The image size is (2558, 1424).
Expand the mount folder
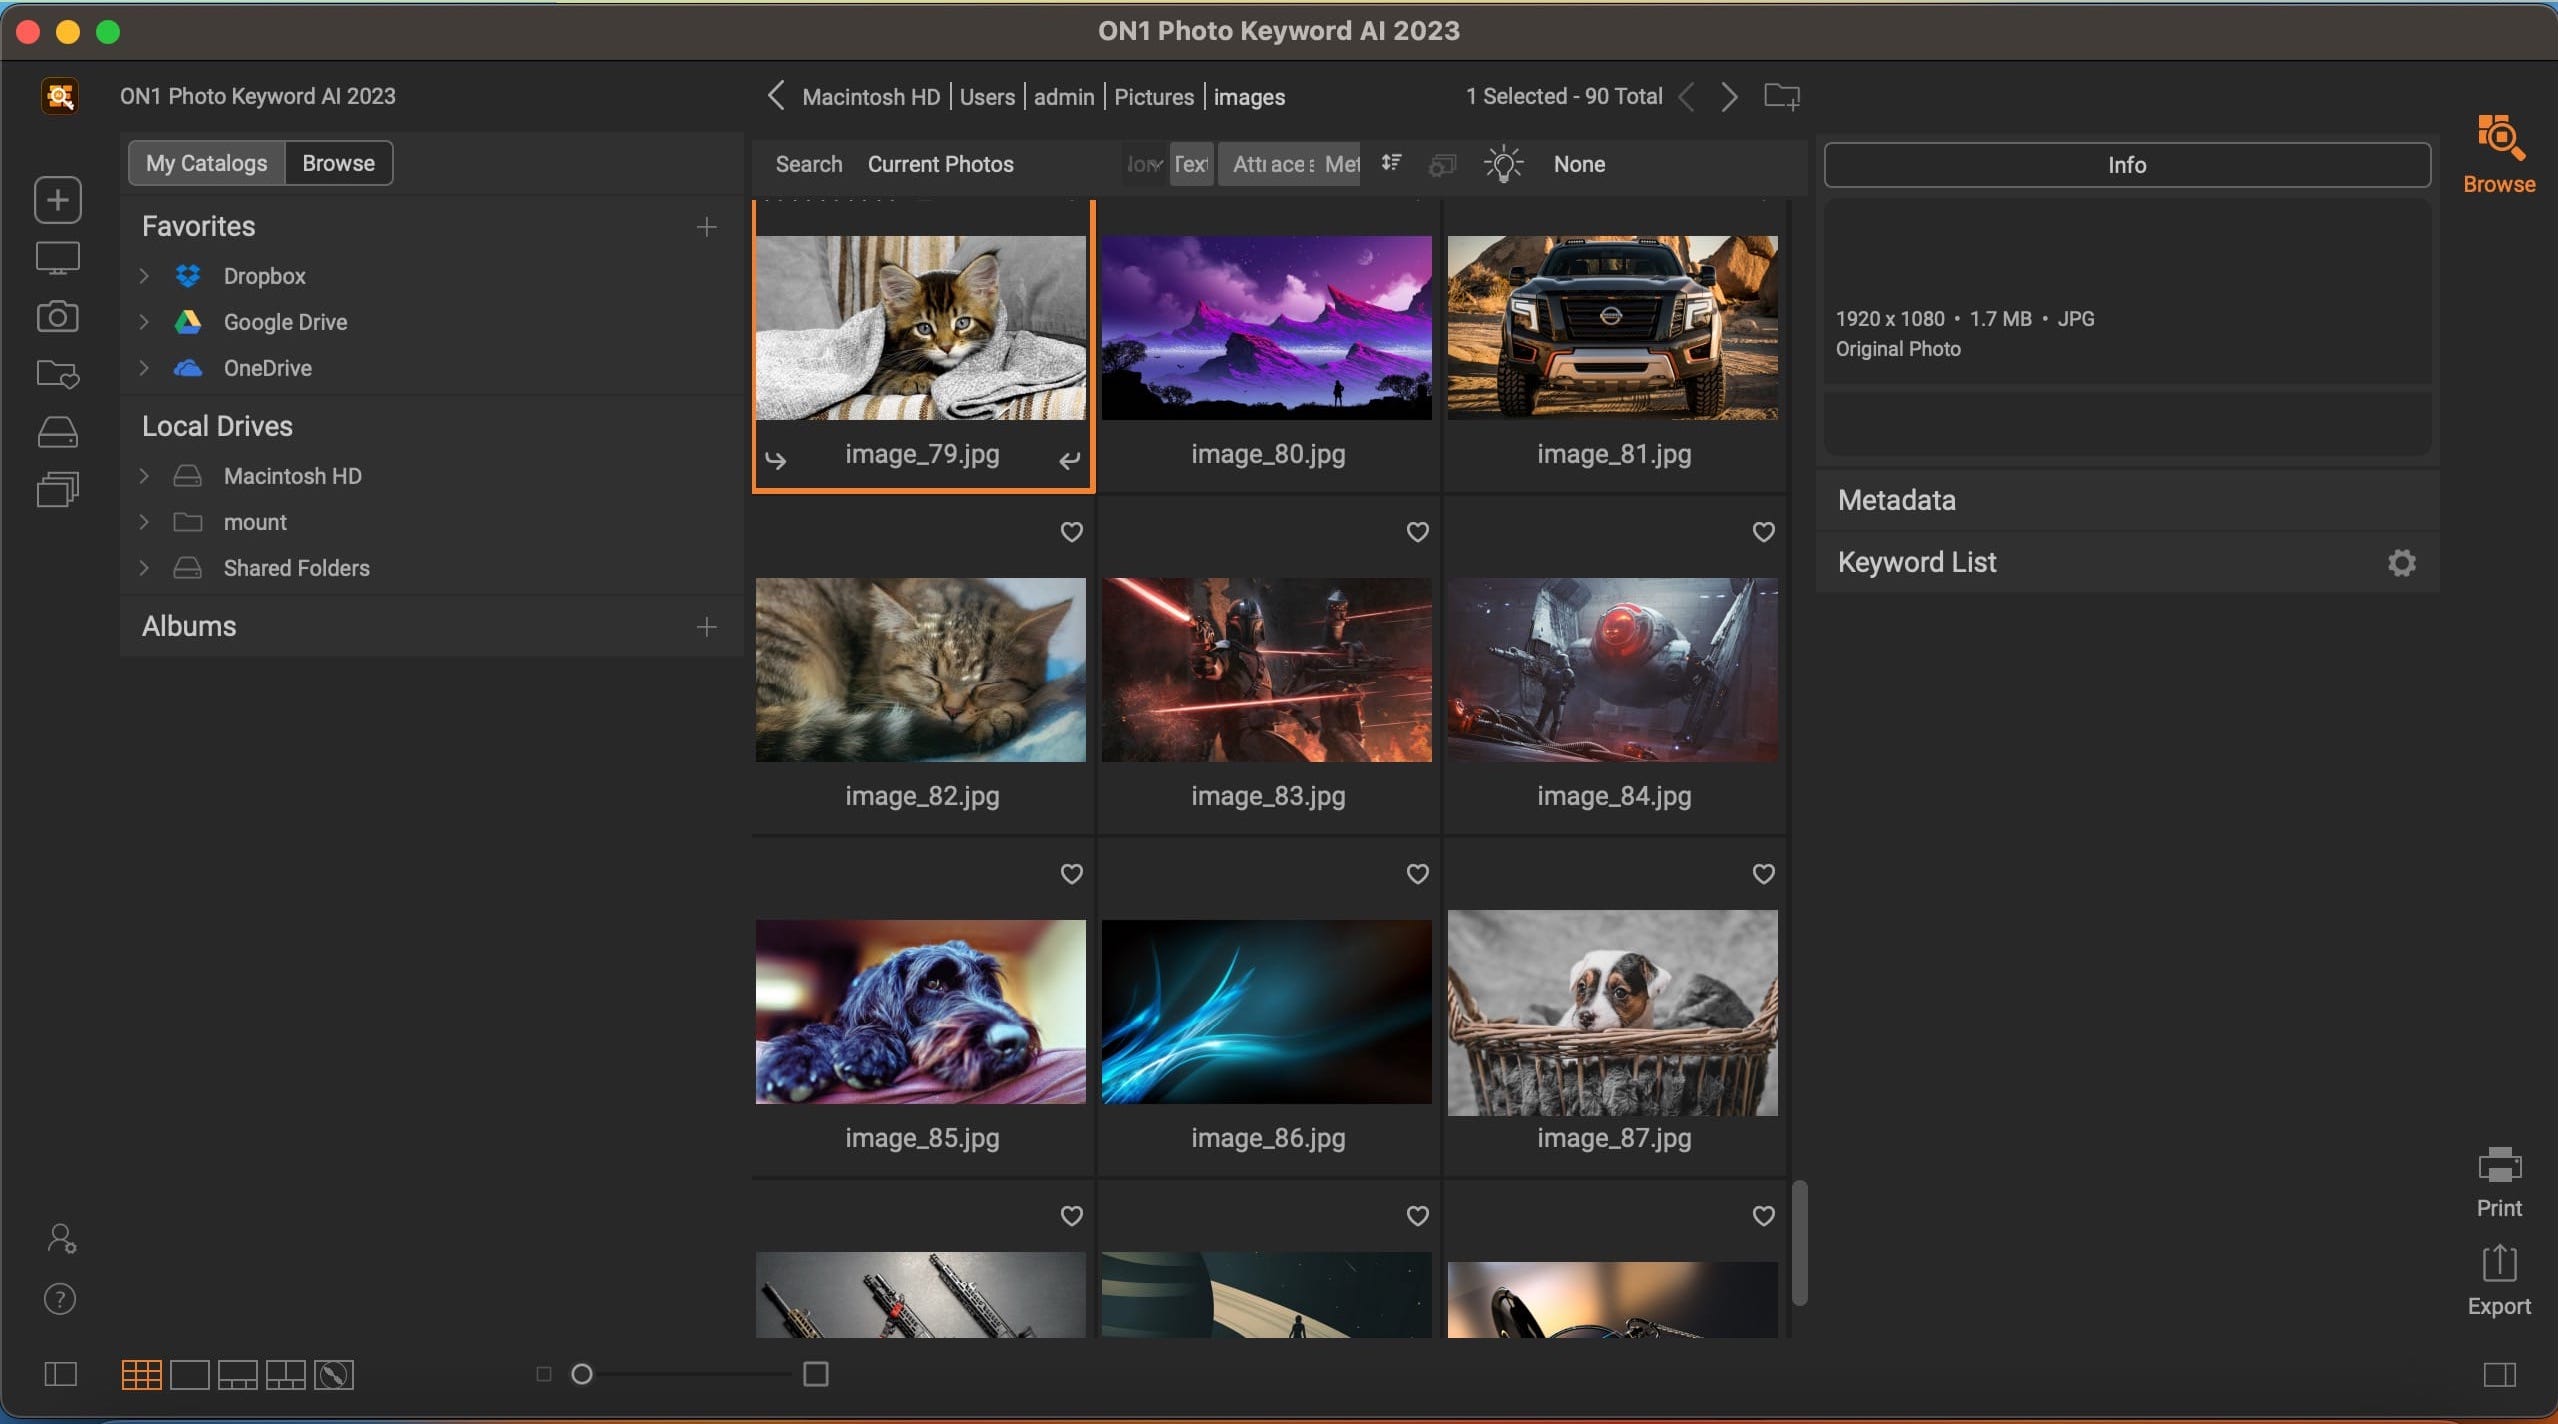(x=144, y=522)
